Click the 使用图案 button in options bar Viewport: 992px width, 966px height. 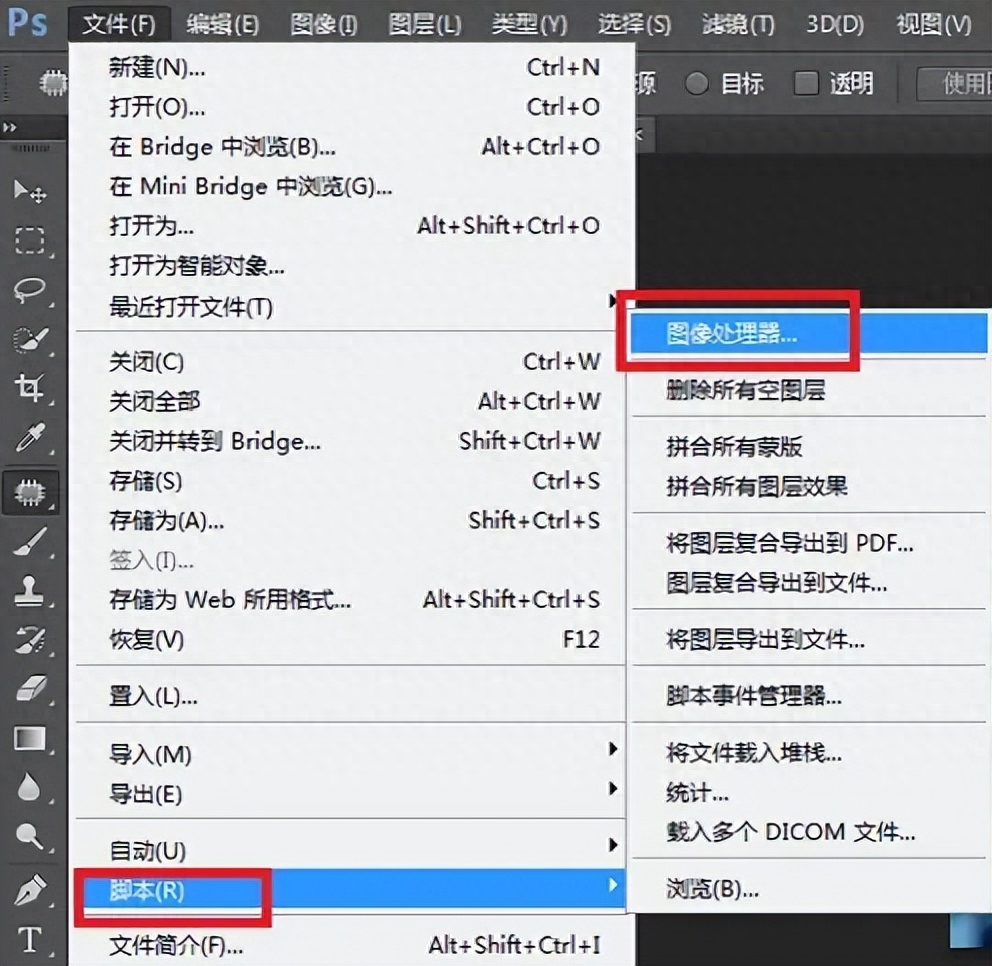click(x=955, y=84)
